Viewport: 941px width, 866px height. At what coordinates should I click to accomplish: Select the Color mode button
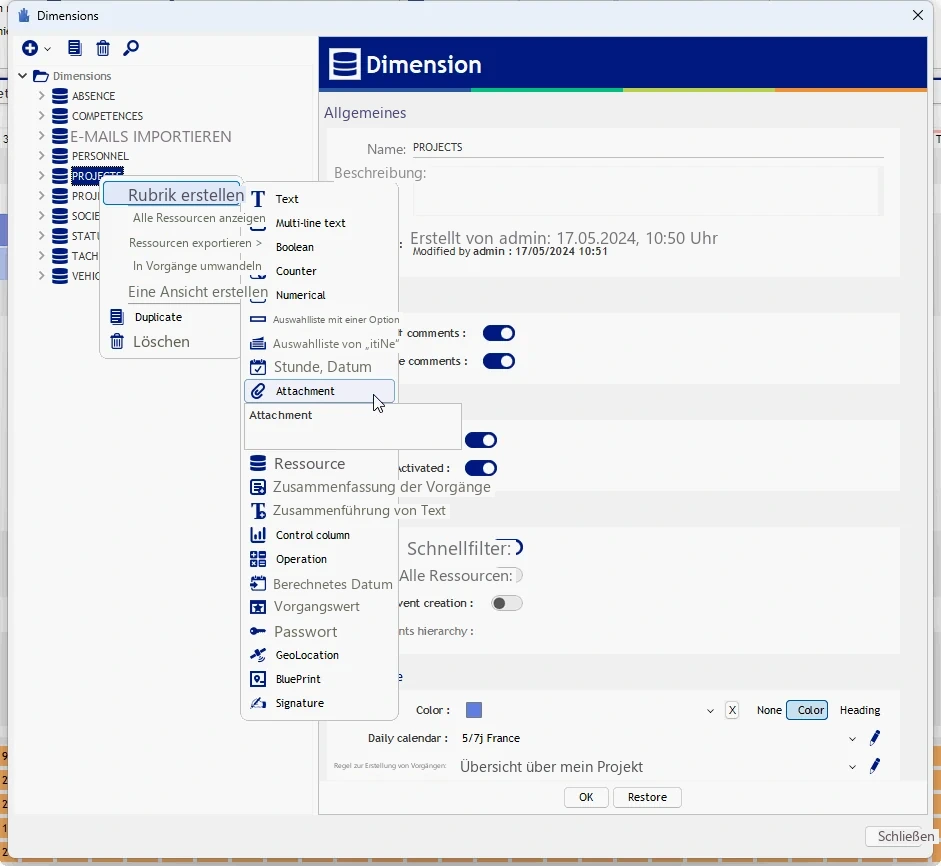click(x=807, y=710)
